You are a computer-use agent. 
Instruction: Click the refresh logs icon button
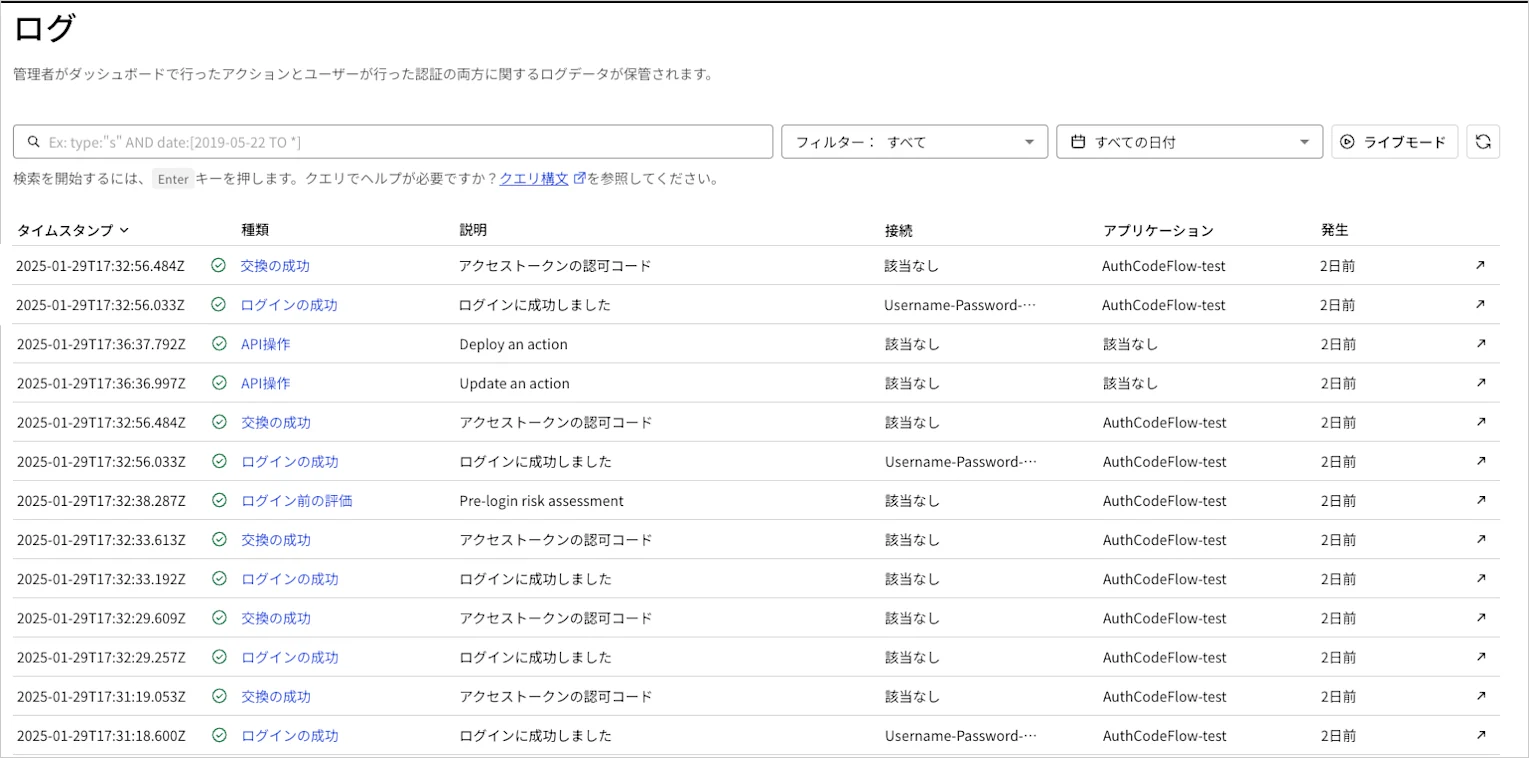click(1483, 142)
